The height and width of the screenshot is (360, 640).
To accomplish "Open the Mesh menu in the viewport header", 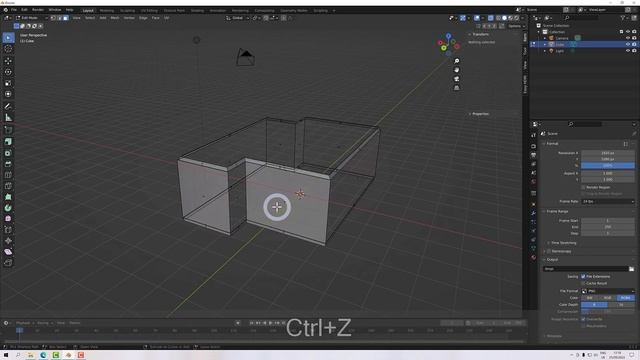I will pyautogui.click(x=115, y=18).
